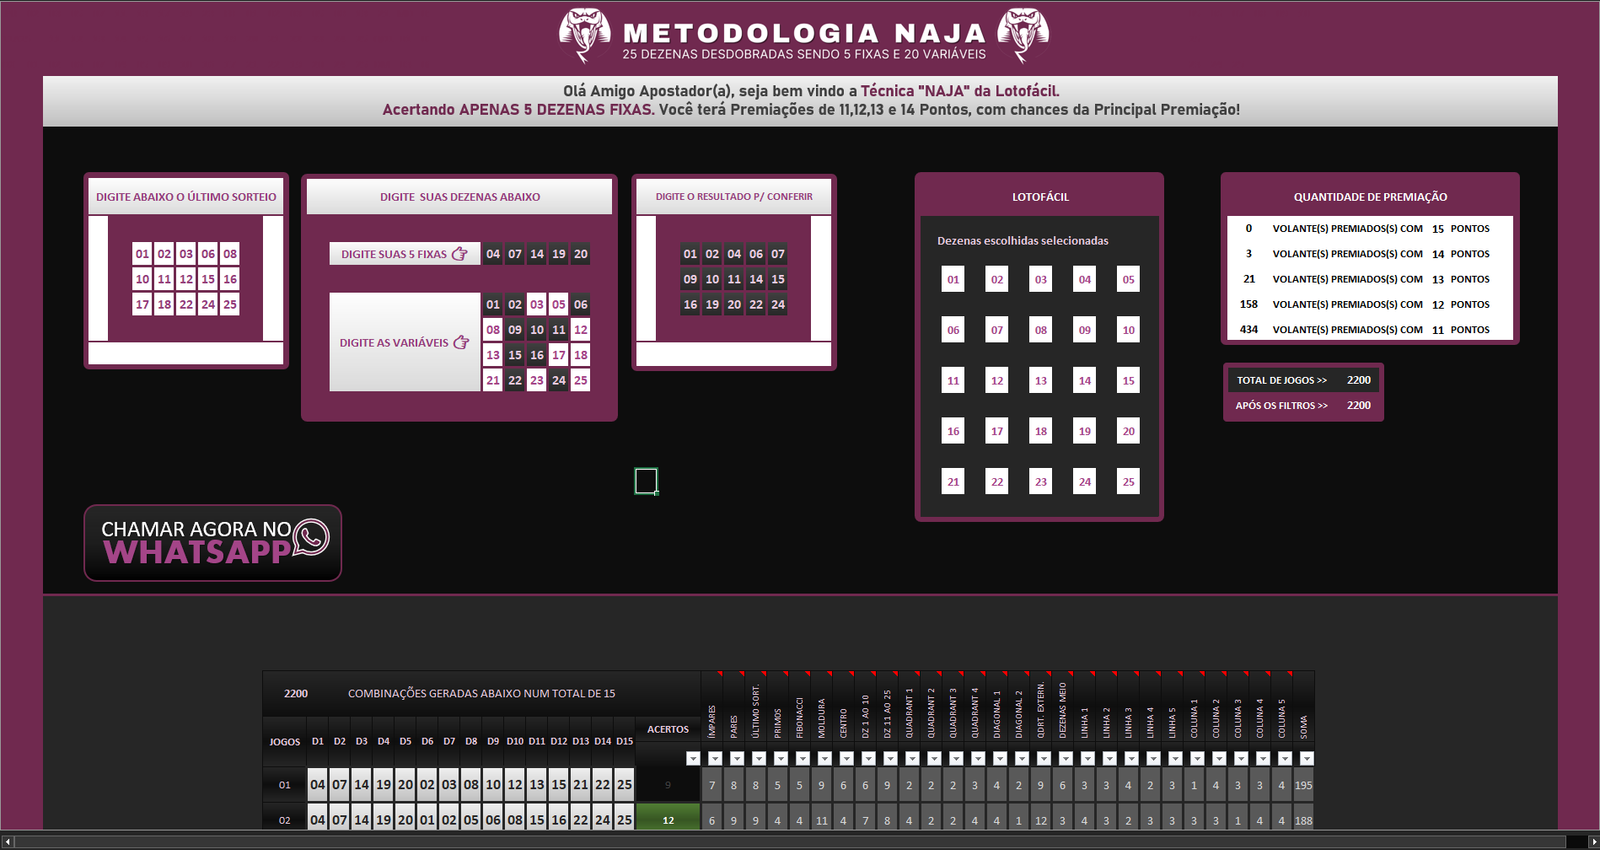Click the pointing hand icon beside DIGITE AS VARIÁVEIS

461,342
